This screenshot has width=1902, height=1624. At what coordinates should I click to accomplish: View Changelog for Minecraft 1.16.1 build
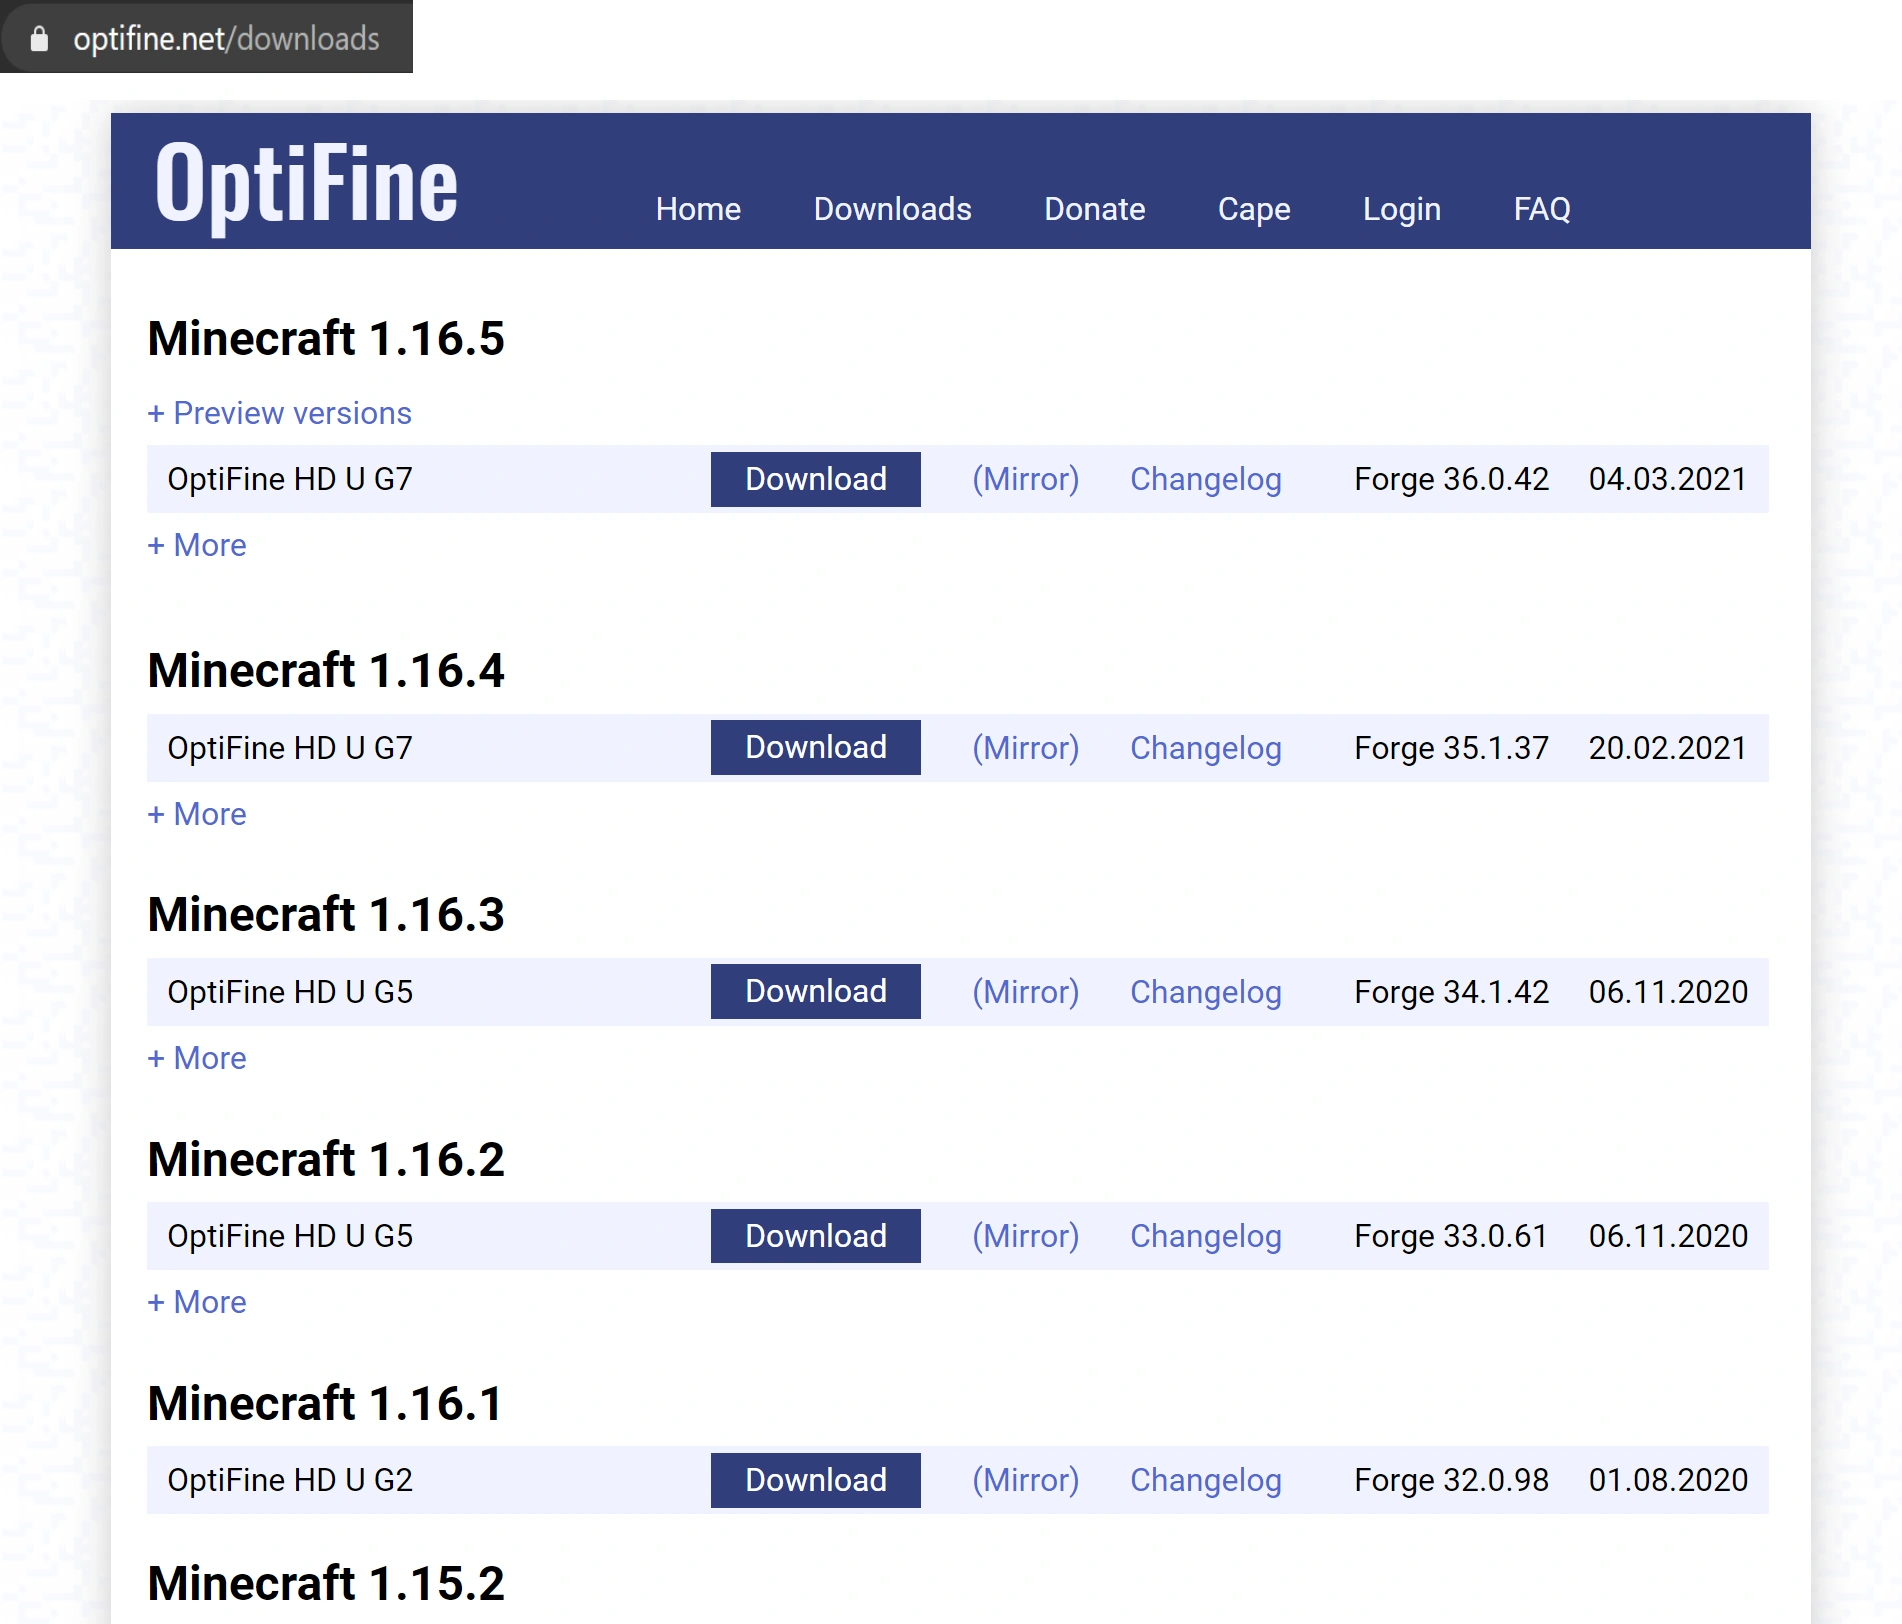(x=1205, y=1480)
